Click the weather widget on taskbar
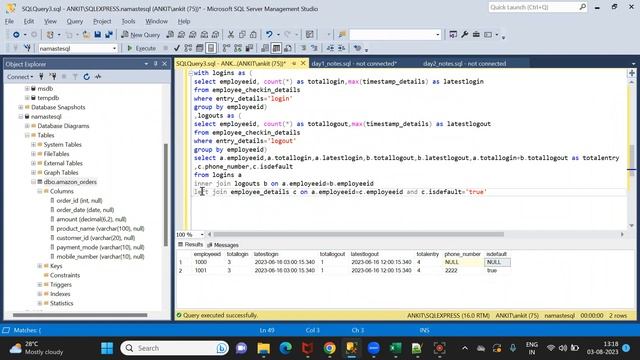This screenshot has width=640, height=360. click(36, 348)
